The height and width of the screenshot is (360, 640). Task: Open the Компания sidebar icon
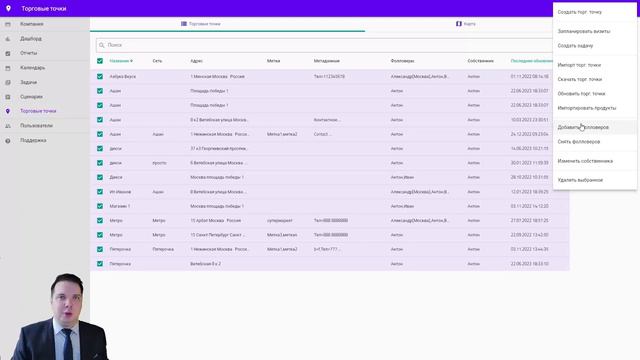8,24
